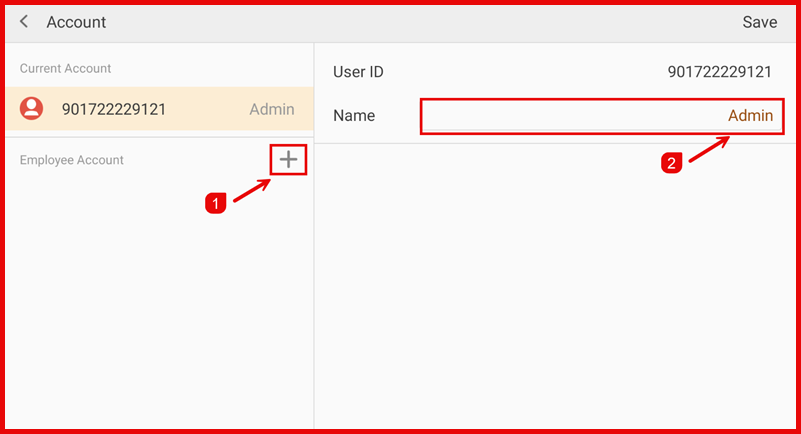This screenshot has height=434, width=801.
Task: Add a new employee account with plus icon
Action: click(x=288, y=159)
